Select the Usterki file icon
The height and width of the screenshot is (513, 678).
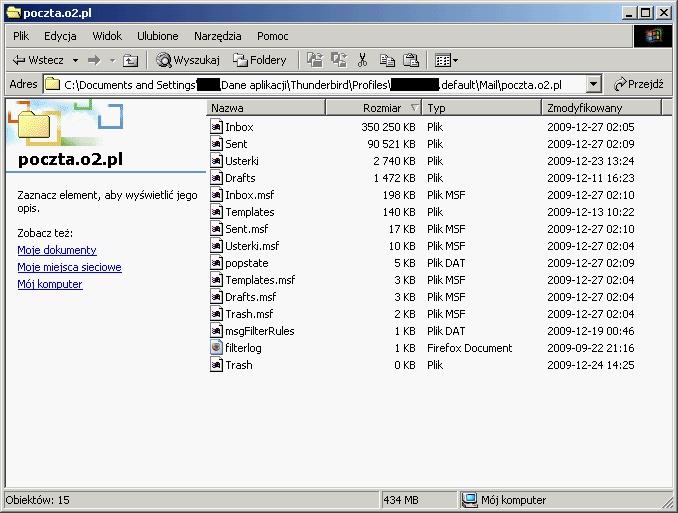[x=216, y=160]
